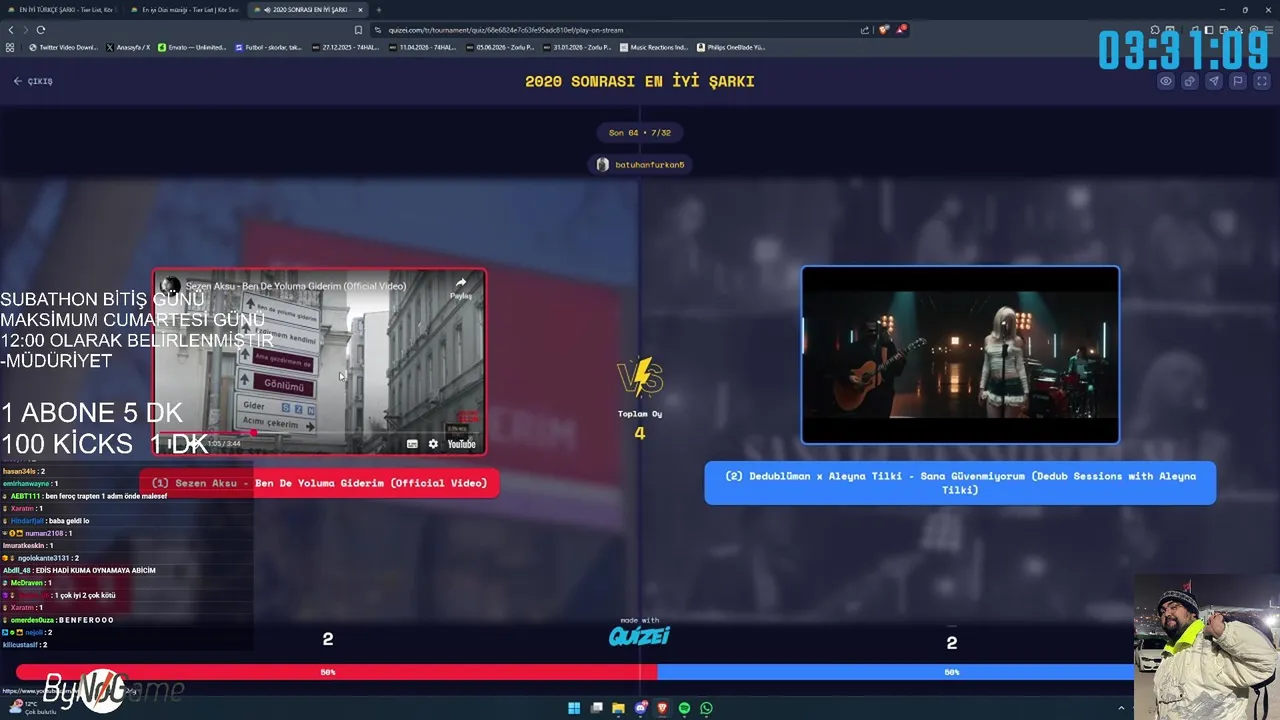Open the Windows Start menu
The width and height of the screenshot is (1280, 720).
pos(574,708)
